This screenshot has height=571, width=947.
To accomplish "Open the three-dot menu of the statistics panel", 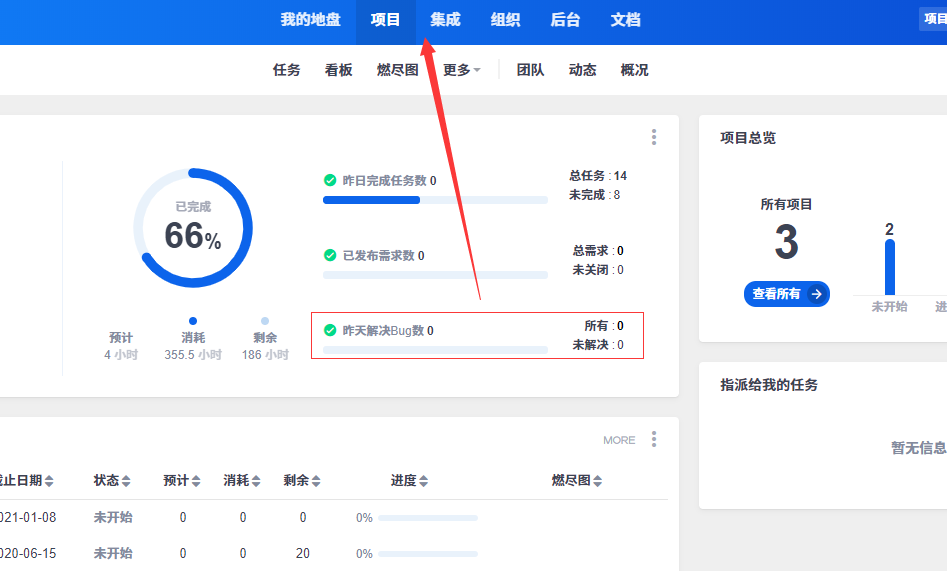I will click(653, 137).
